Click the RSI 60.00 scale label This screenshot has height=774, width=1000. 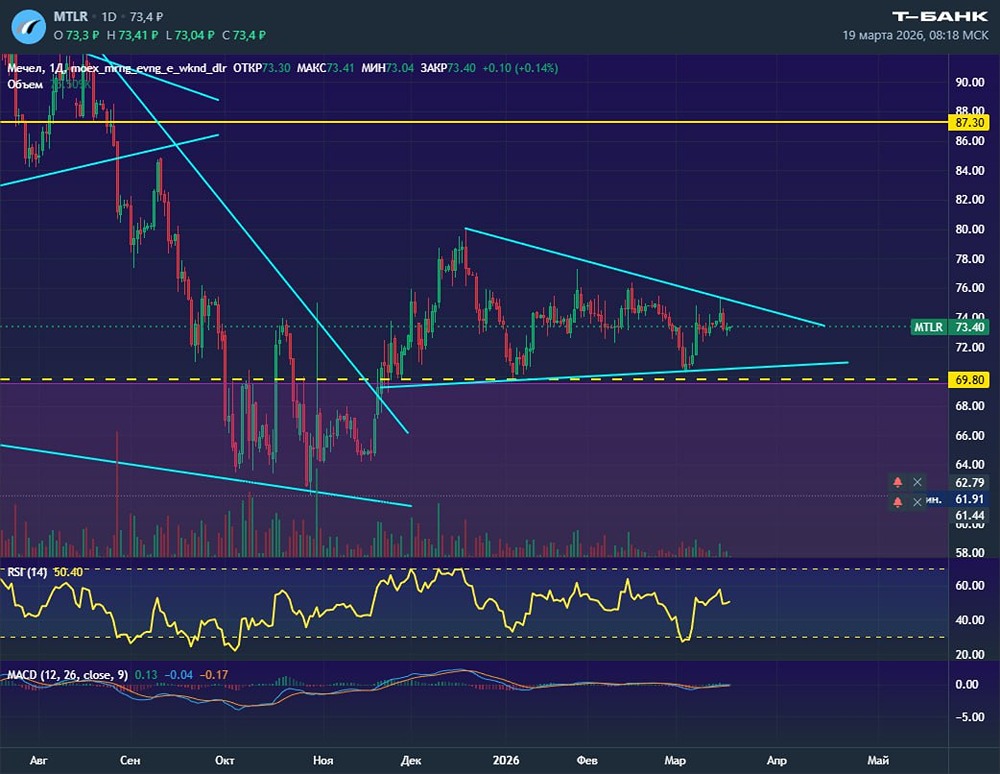click(969, 585)
